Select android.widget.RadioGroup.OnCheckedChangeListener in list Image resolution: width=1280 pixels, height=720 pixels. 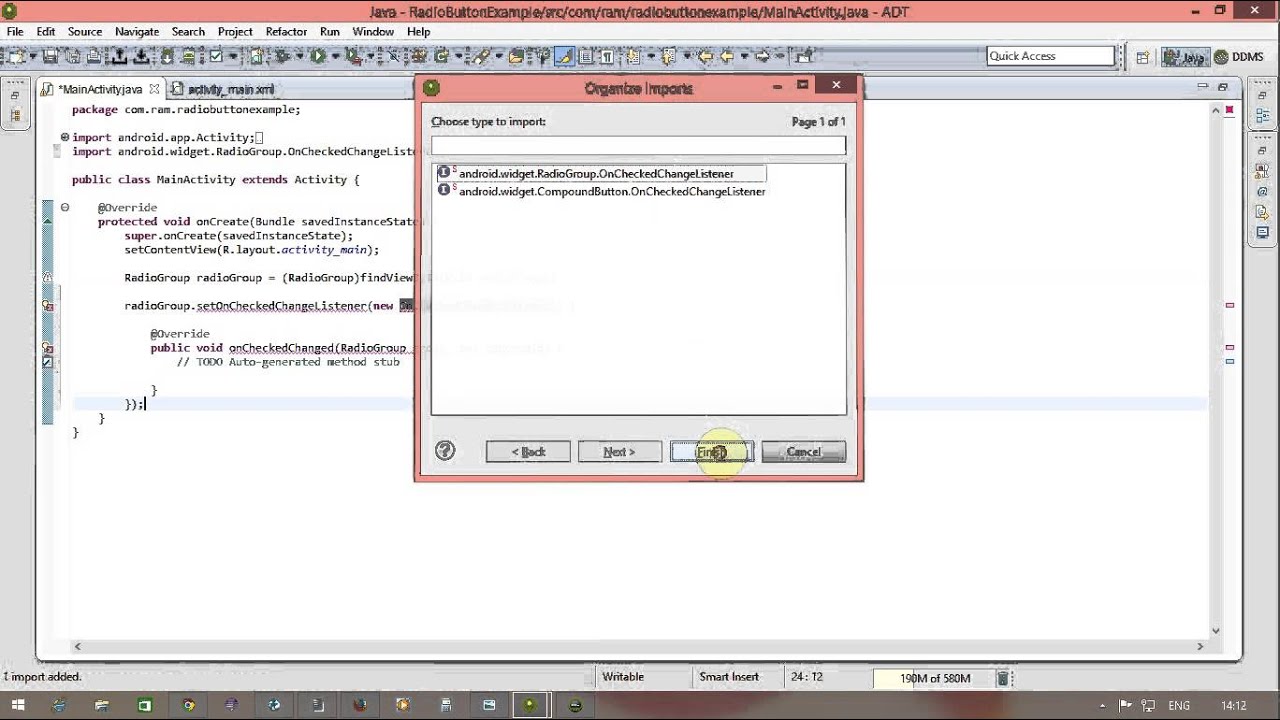click(x=600, y=173)
